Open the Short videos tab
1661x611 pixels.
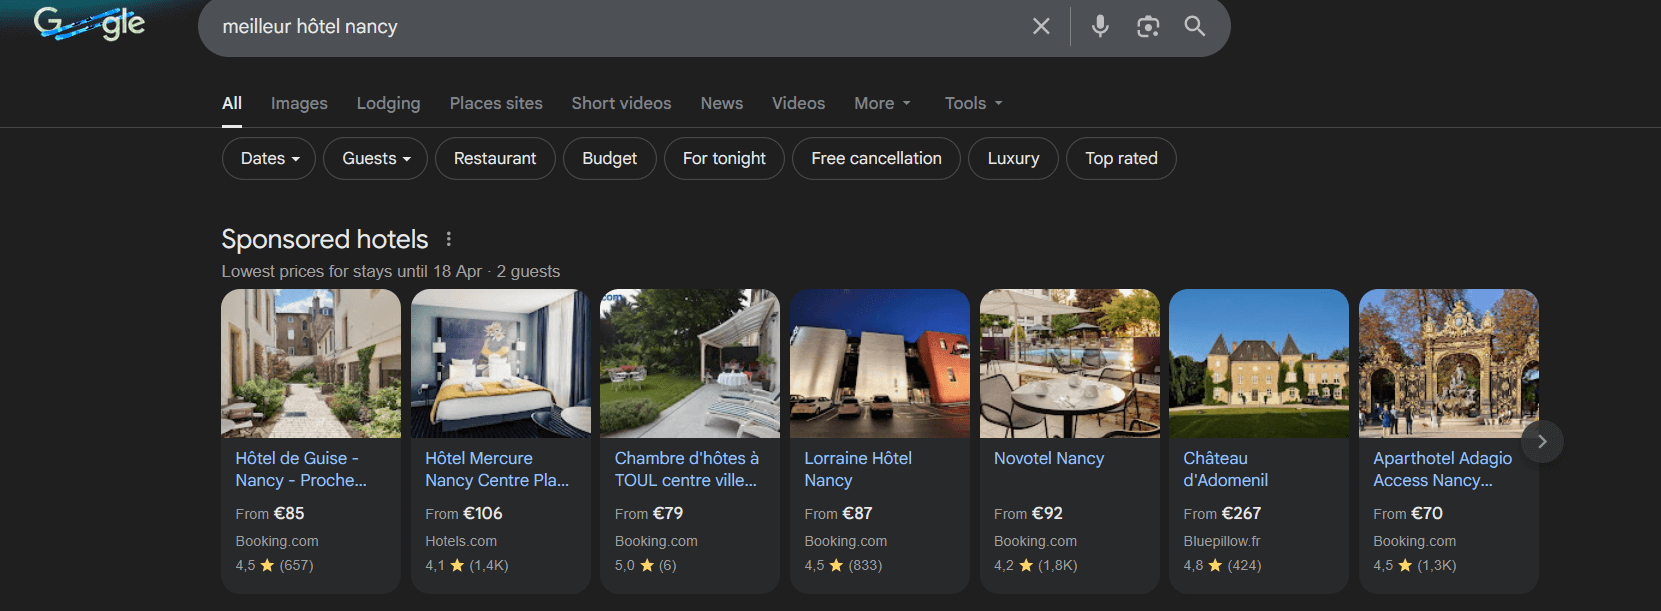click(621, 103)
